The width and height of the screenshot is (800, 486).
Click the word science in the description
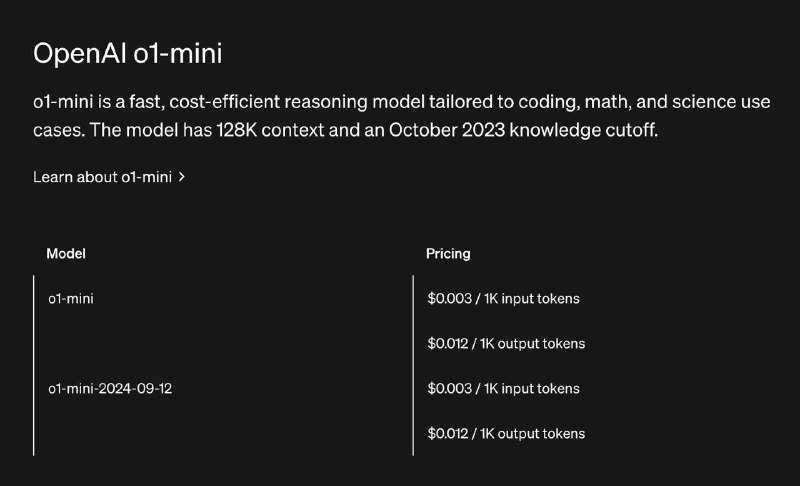click(x=704, y=101)
